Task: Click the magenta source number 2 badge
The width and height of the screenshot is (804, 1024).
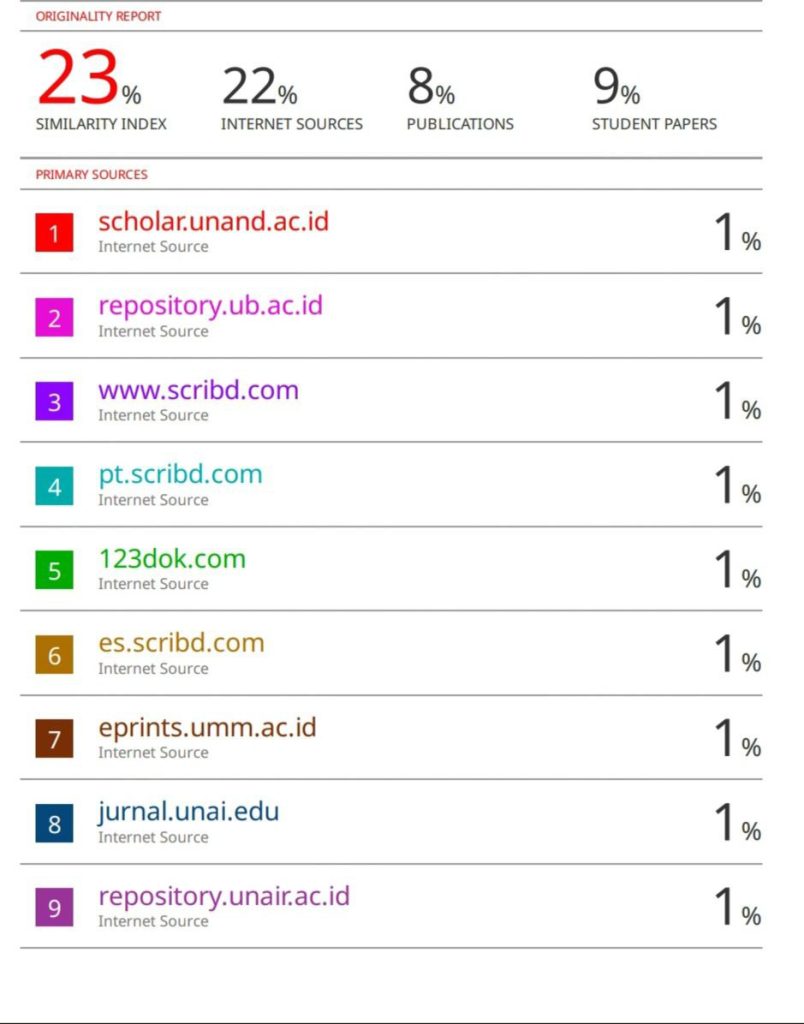Action: [x=54, y=317]
